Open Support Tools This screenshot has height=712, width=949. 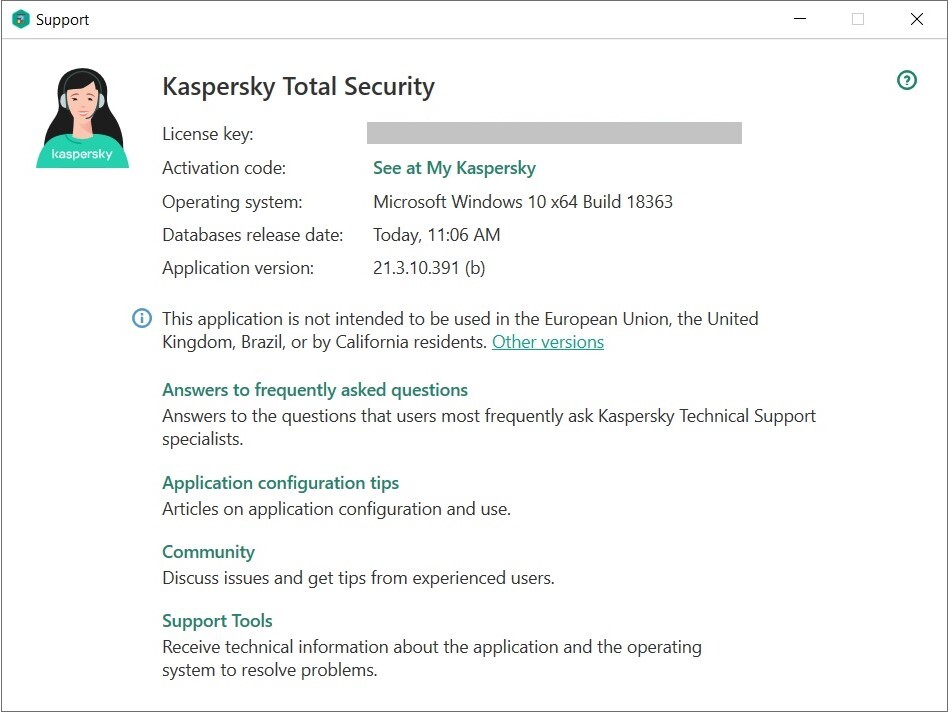click(x=217, y=621)
